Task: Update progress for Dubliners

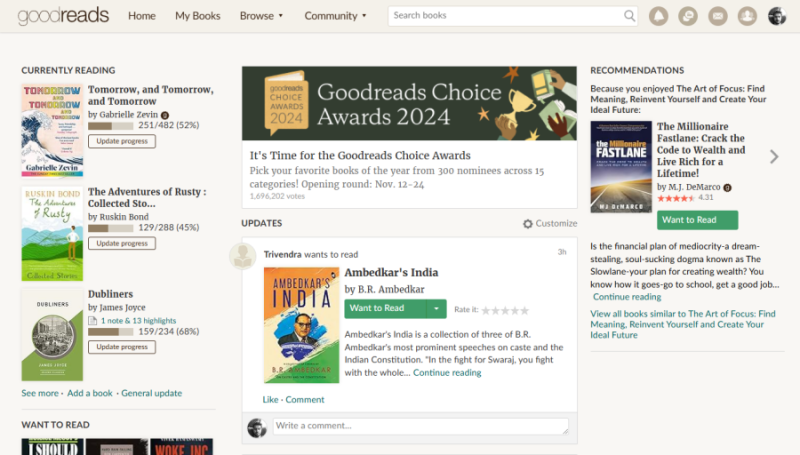Action: pyautogui.click(x=122, y=347)
